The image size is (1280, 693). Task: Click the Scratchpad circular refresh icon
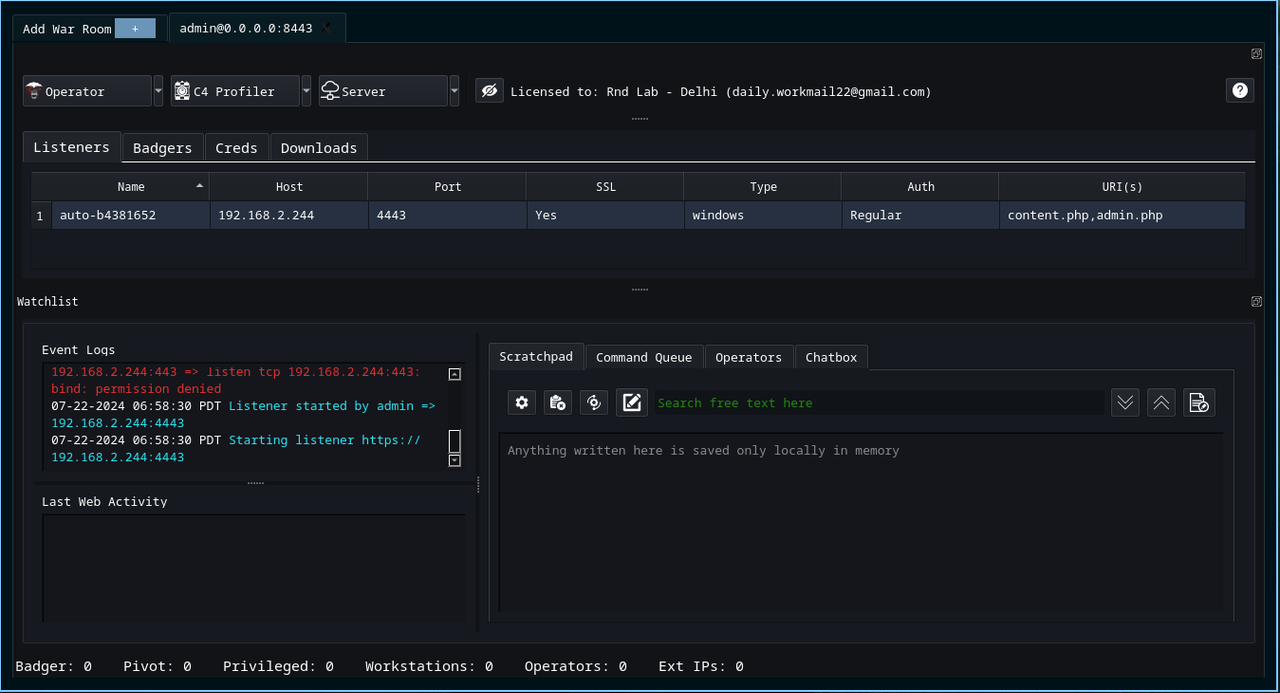pyautogui.click(x=594, y=403)
